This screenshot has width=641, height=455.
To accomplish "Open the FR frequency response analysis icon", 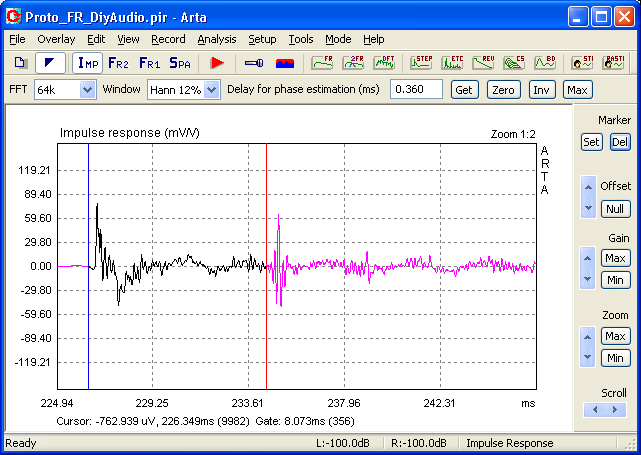I will 322,63.
